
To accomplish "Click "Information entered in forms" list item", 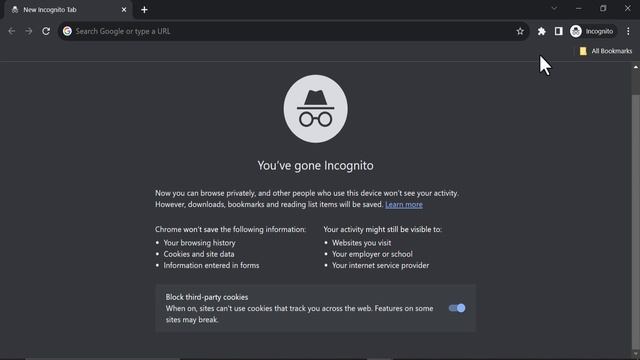I will click(x=211, y=265).
